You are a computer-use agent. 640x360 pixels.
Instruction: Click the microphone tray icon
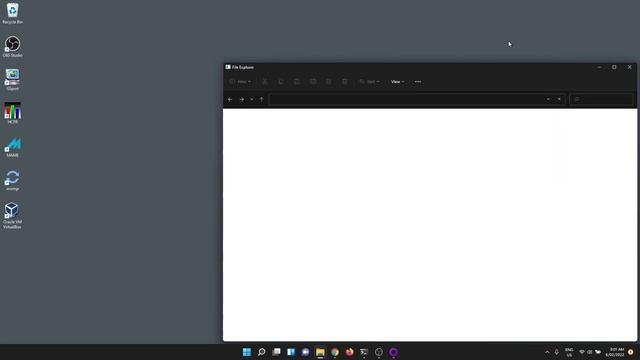tap(556, 352)
